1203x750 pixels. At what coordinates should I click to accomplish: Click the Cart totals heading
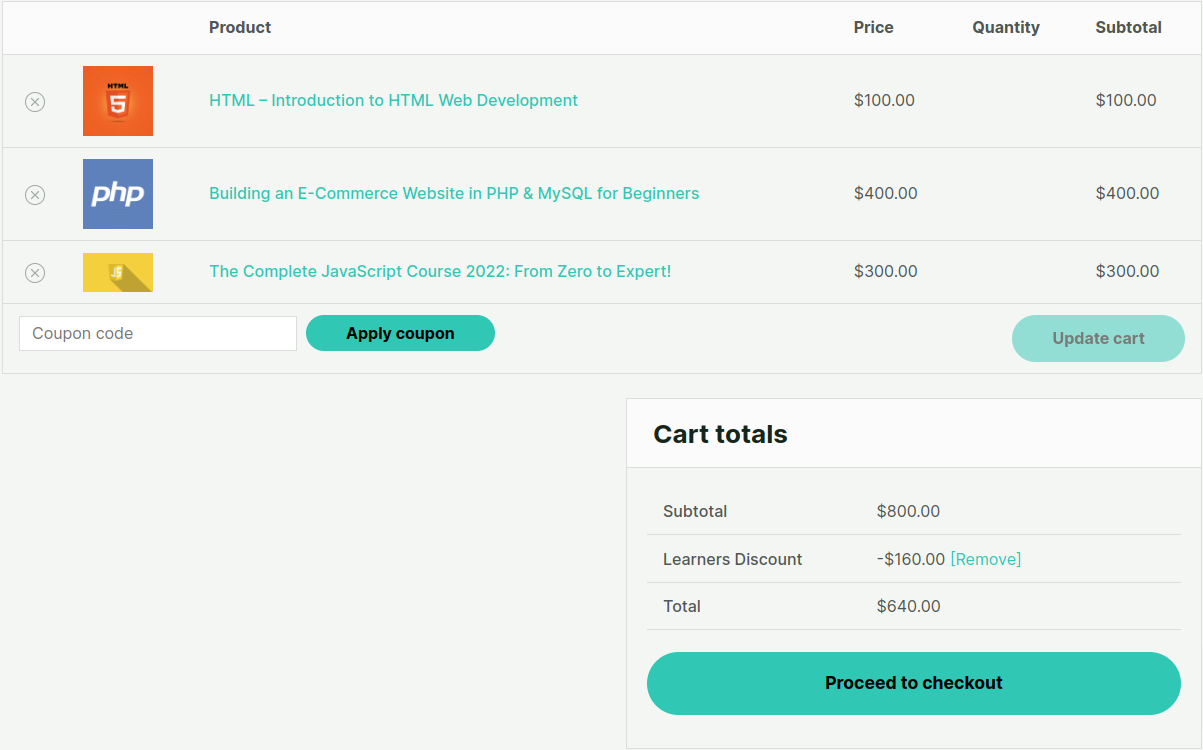click(720, 434)
